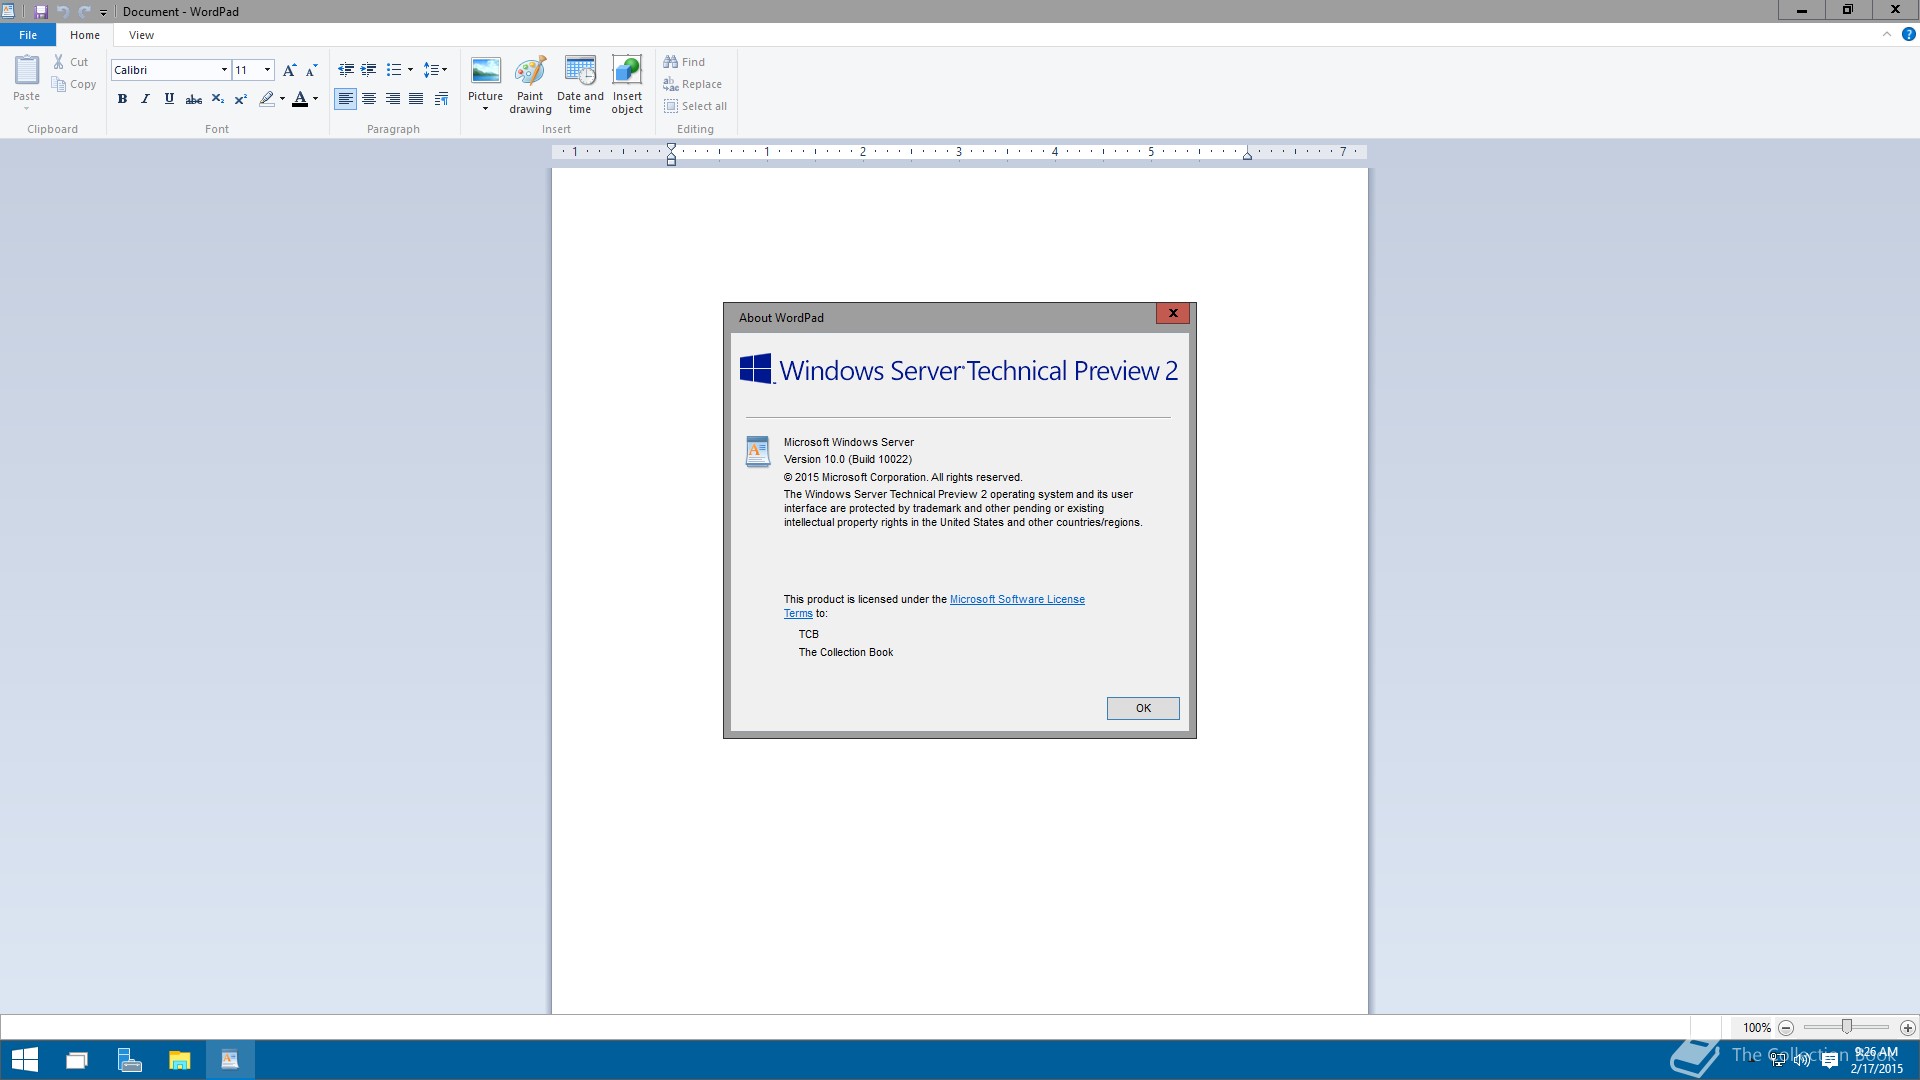This screenshot has height=1080, width=1920.
Task: Open font color dropdown arrow
Action: coord(315,99)
